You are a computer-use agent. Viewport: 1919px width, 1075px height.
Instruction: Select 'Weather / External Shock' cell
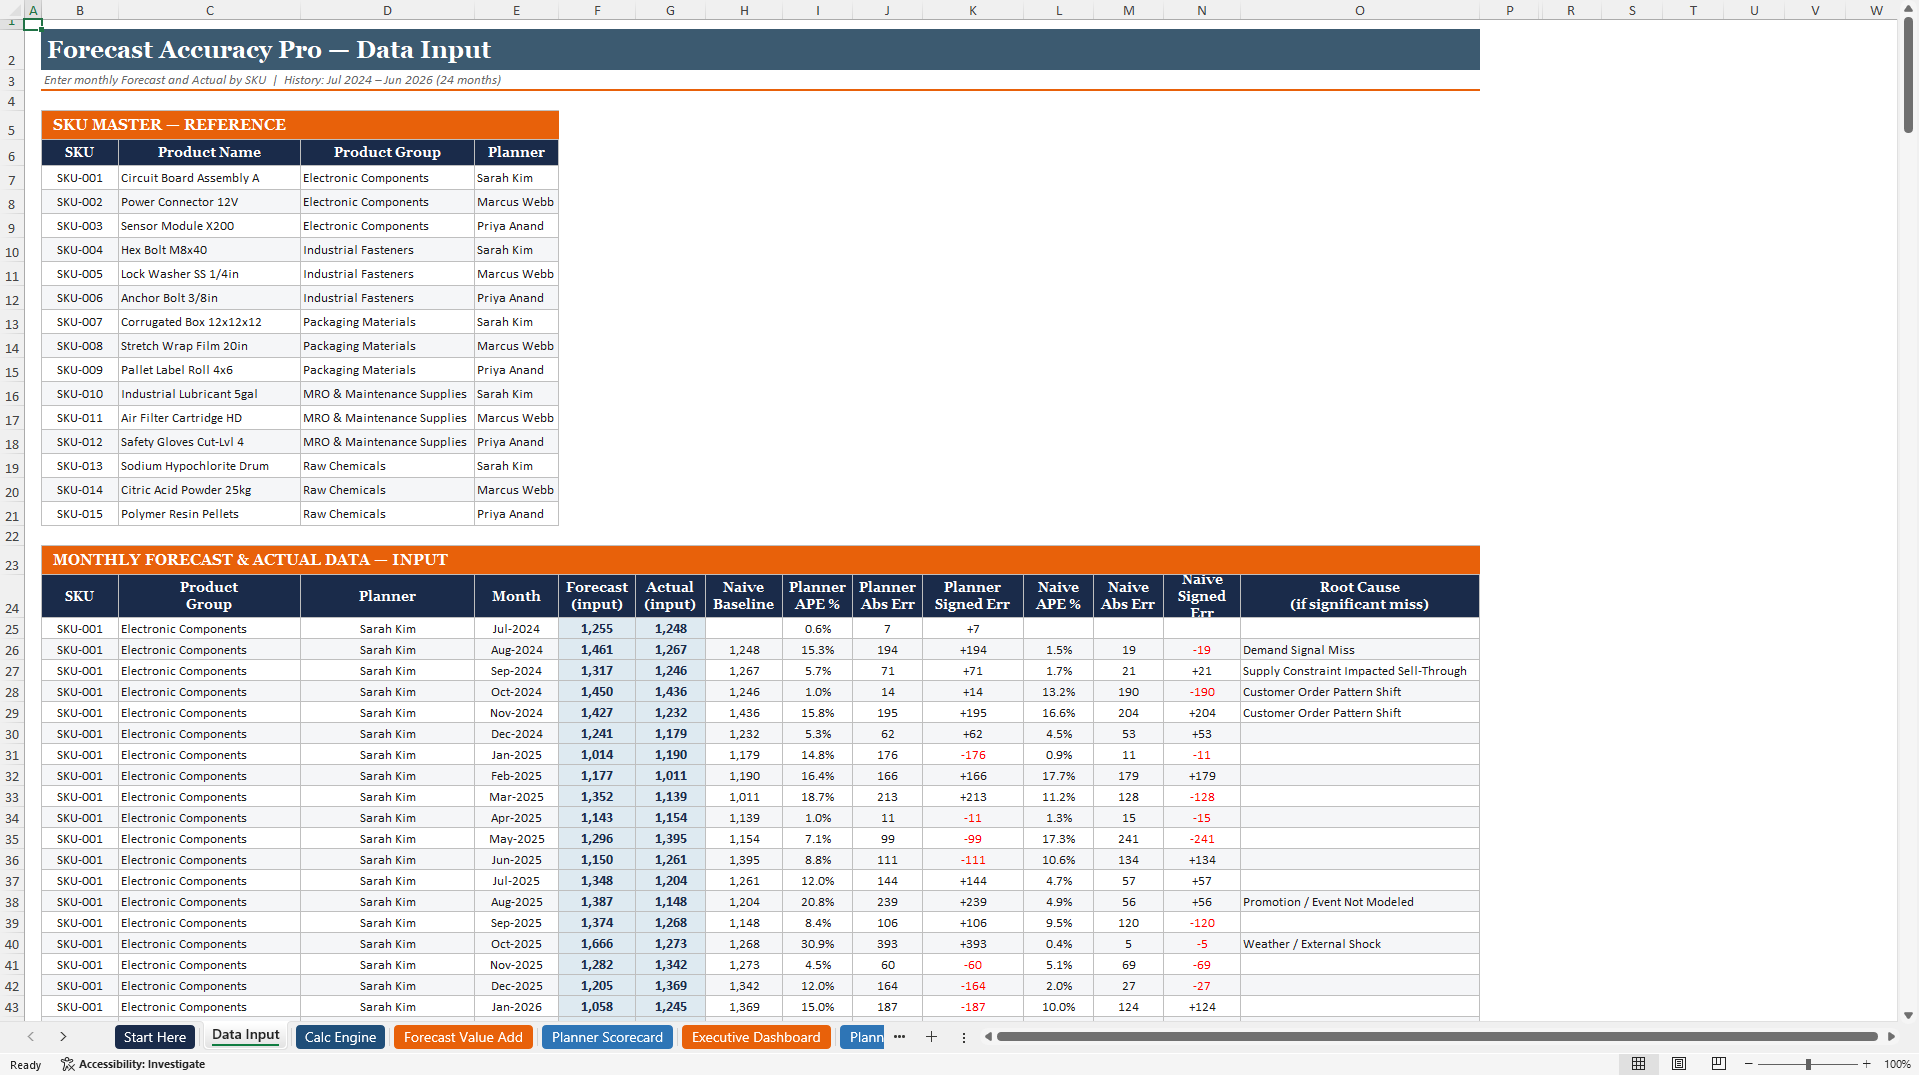[x=1359, y=944]
